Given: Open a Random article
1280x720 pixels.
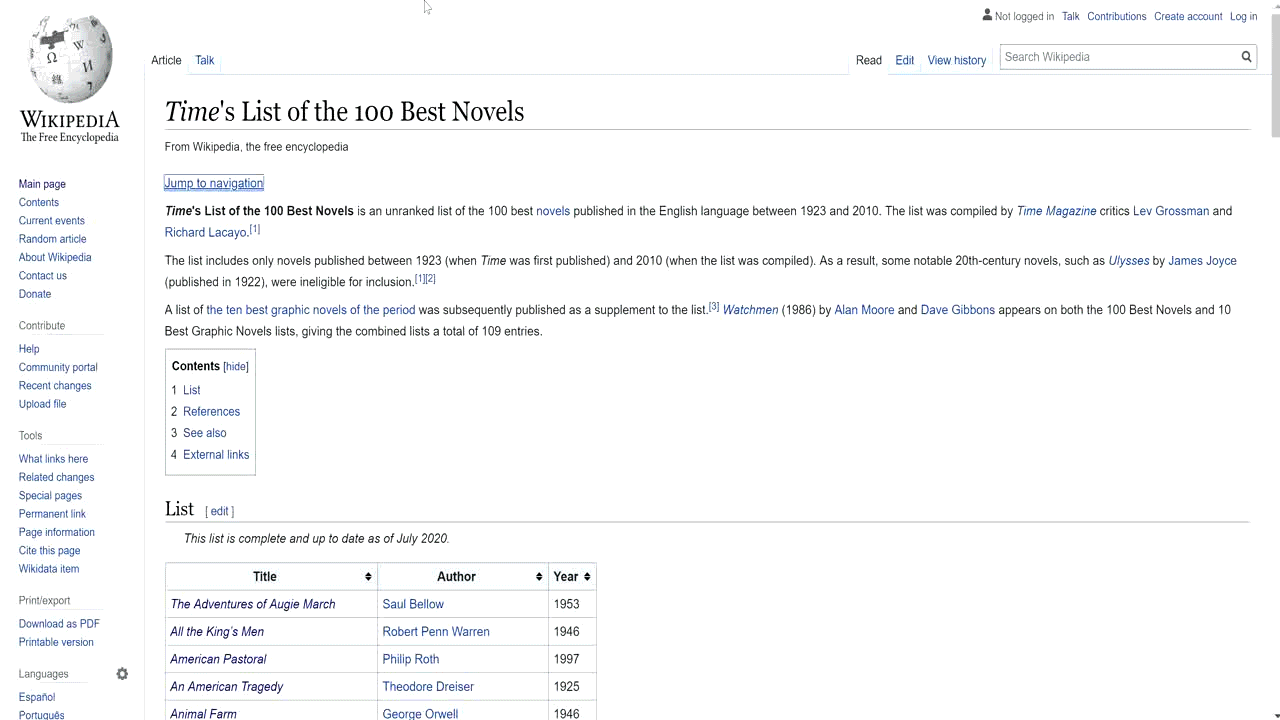Looking at the screenshot, I should pyautogui.click(x=53, y=239).
